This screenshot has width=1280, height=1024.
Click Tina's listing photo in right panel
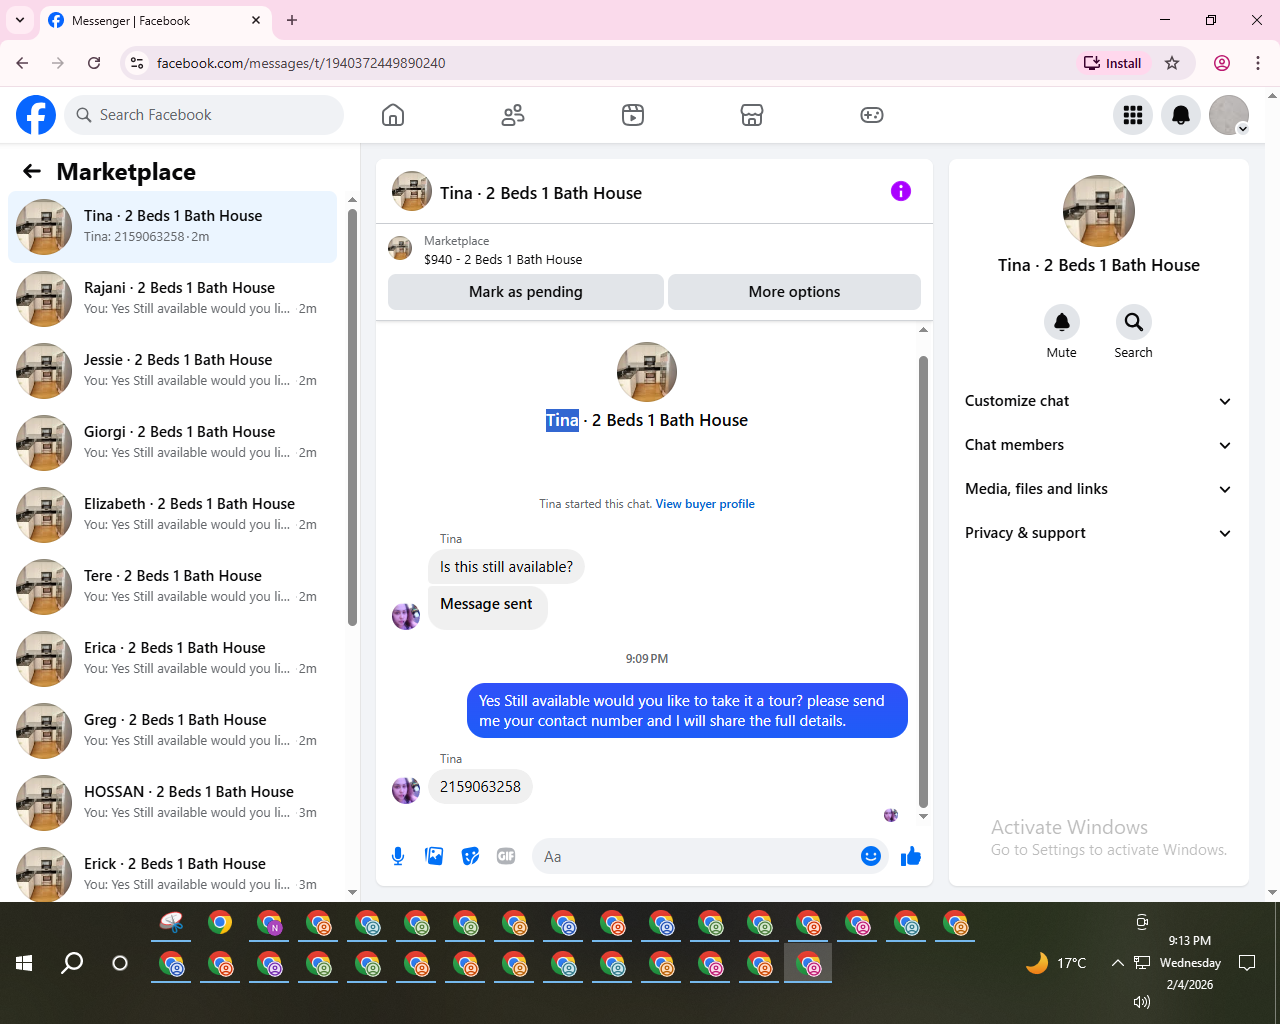tap(1099, 211)
